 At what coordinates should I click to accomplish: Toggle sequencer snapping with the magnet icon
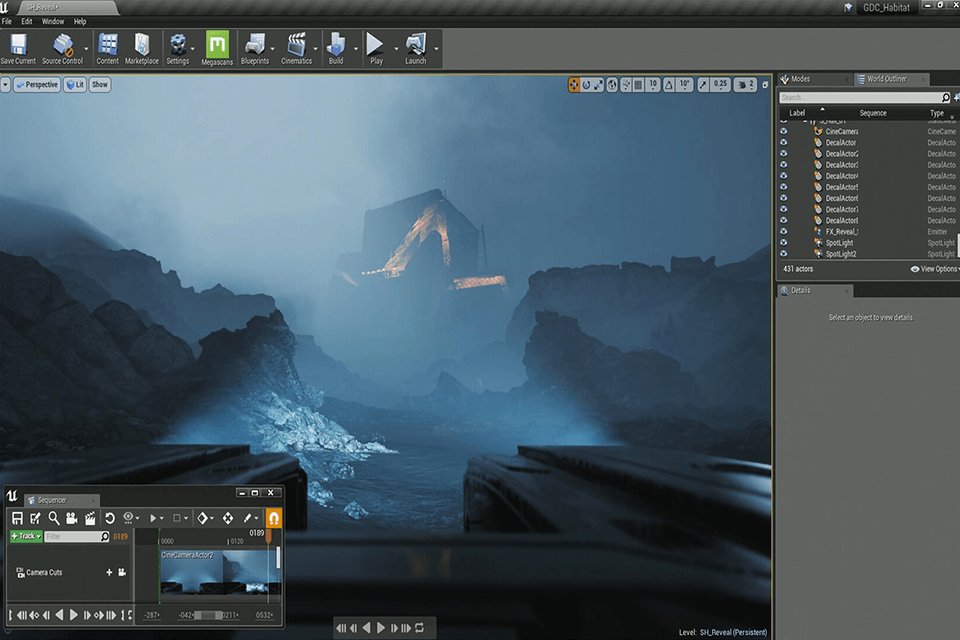tap(274, 519)
